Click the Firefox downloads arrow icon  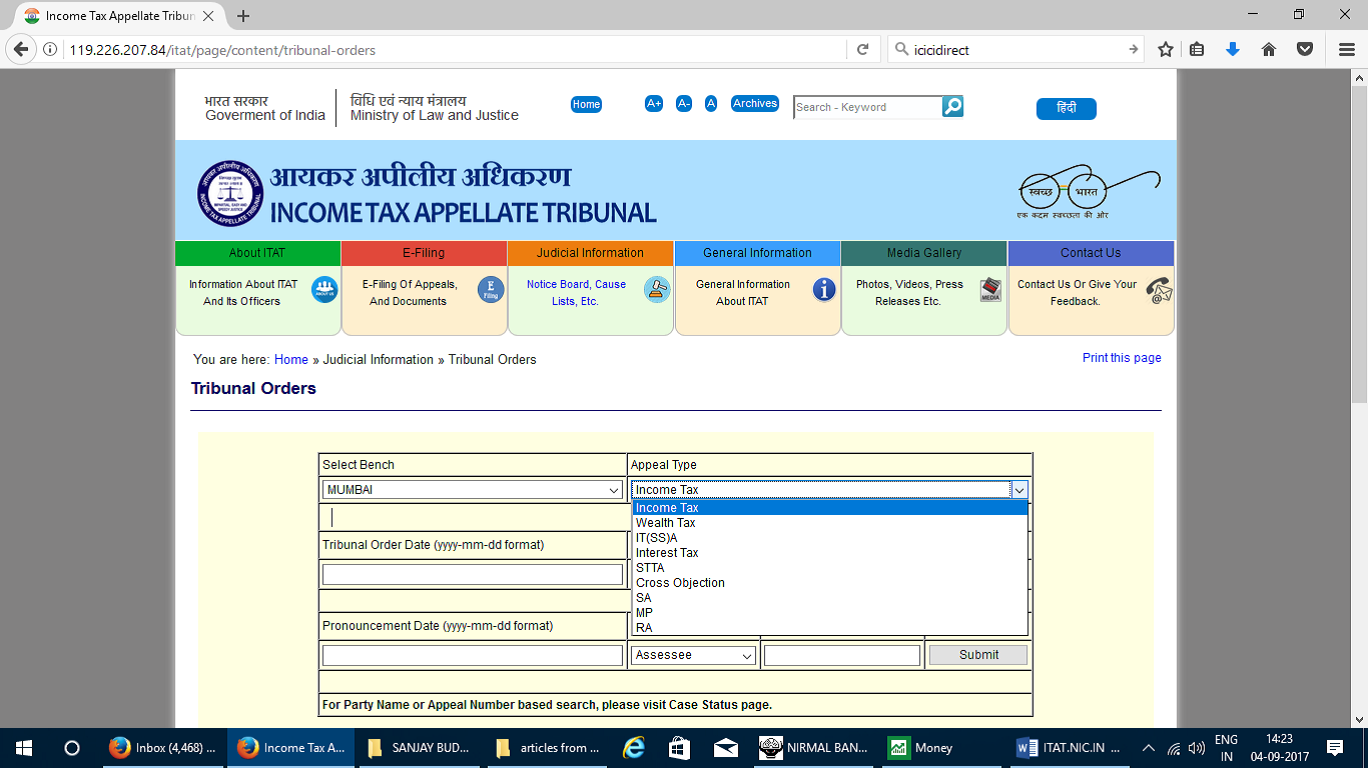click(1232, 49)
